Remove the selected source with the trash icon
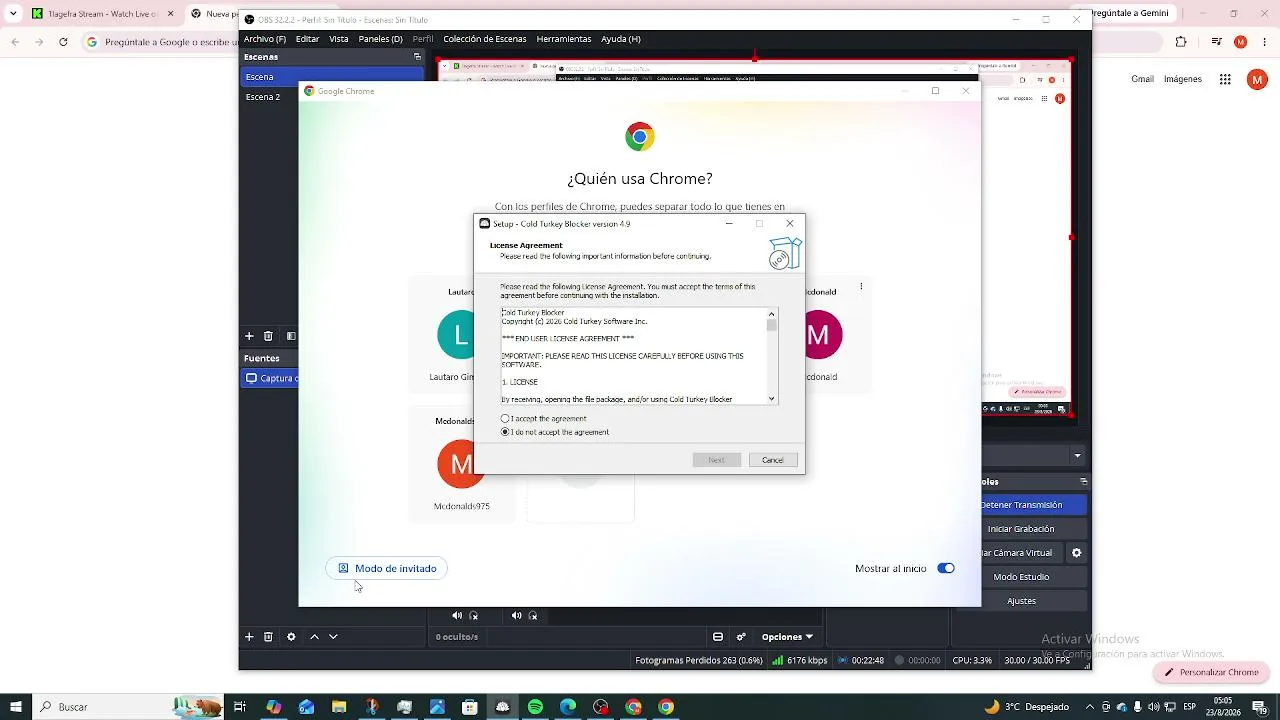The height and width of the screenshot is (720, 1280). coord(268,637)
